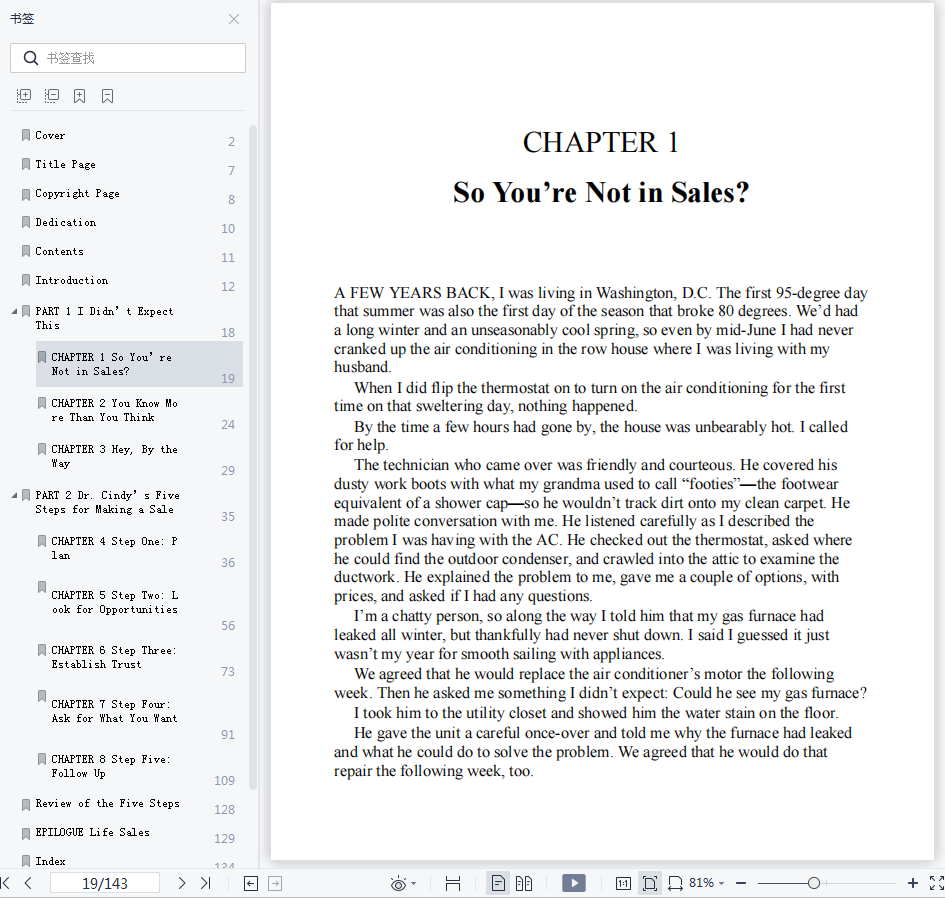Switch to single page view
The image size is (945, 898).
498,884
